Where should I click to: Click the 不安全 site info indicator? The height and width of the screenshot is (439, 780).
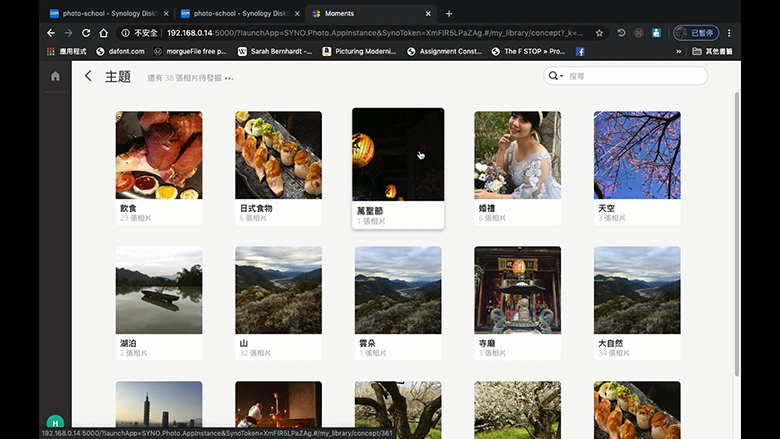click(140, 33)
